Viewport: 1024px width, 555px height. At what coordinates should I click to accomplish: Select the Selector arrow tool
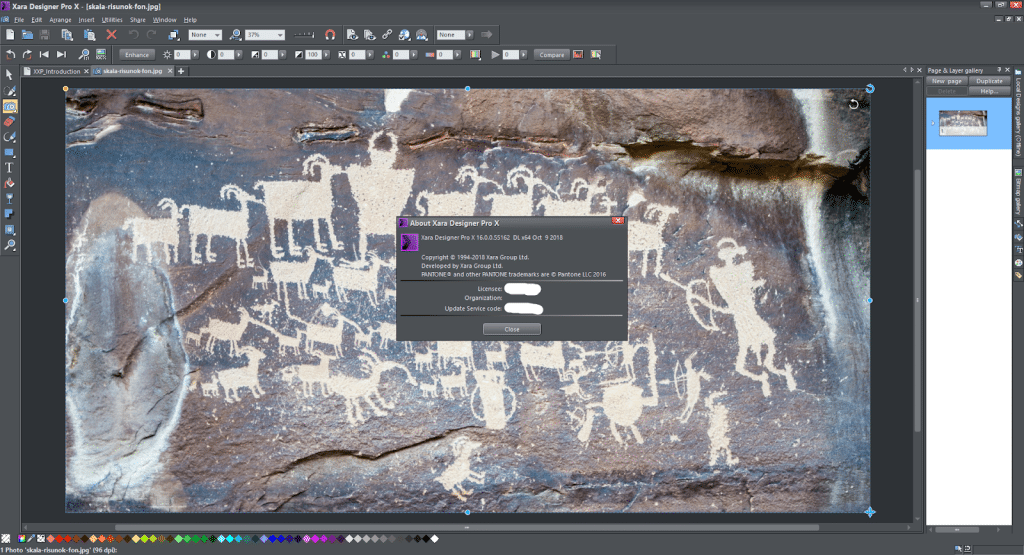pos(9,74)
